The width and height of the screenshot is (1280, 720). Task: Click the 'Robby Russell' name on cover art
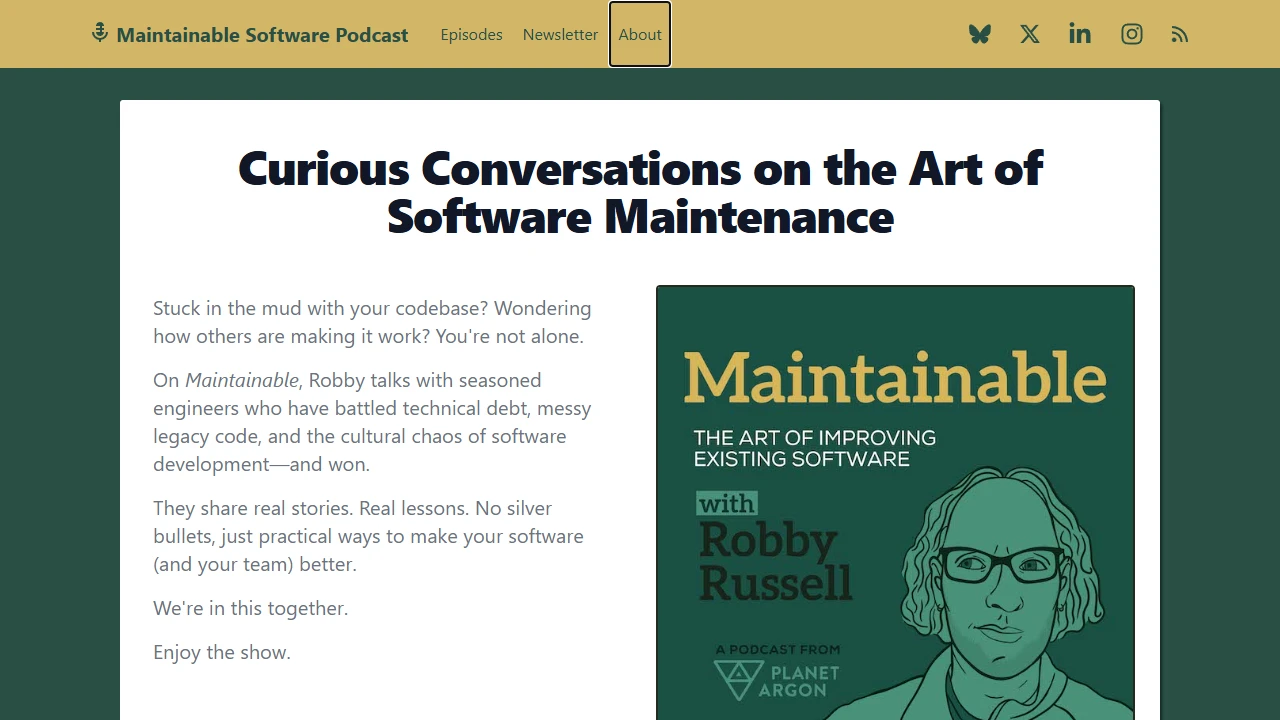(x=776, y=558)
